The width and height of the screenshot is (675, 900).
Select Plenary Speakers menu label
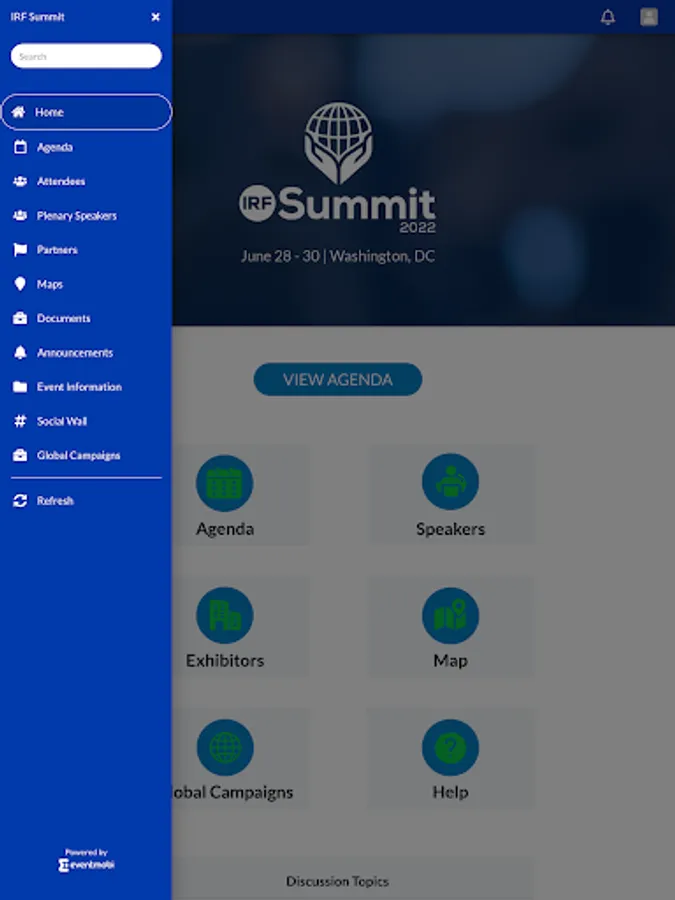(77, 216)
